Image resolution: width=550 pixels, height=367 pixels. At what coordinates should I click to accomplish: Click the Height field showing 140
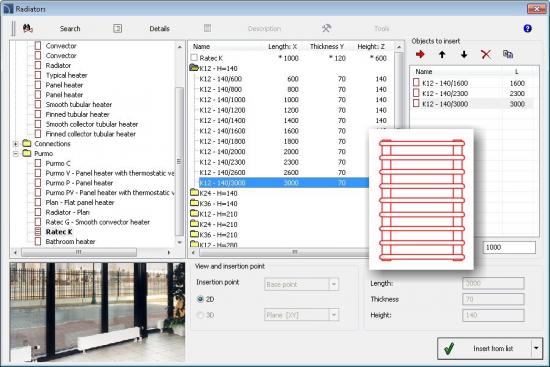point(493,315)
